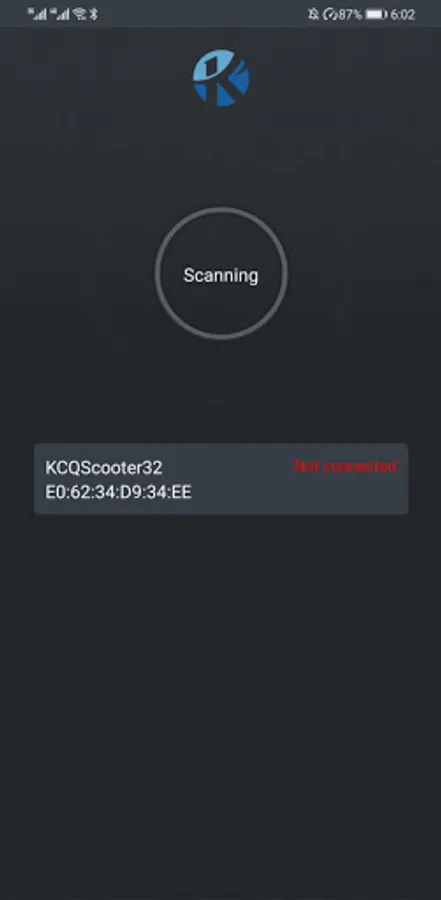Select the KCQScooter32 device name
Screen dimensions: 441x900
(x=104, y=467)
